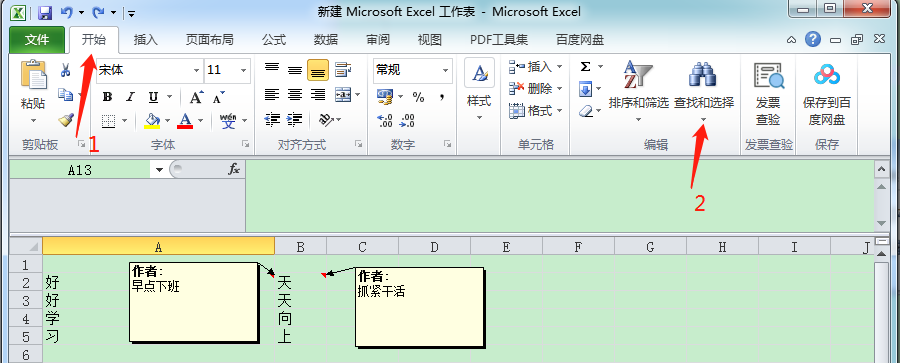Apply red font color A
This screenshot has height=363, width=900.
coord(185,120)
